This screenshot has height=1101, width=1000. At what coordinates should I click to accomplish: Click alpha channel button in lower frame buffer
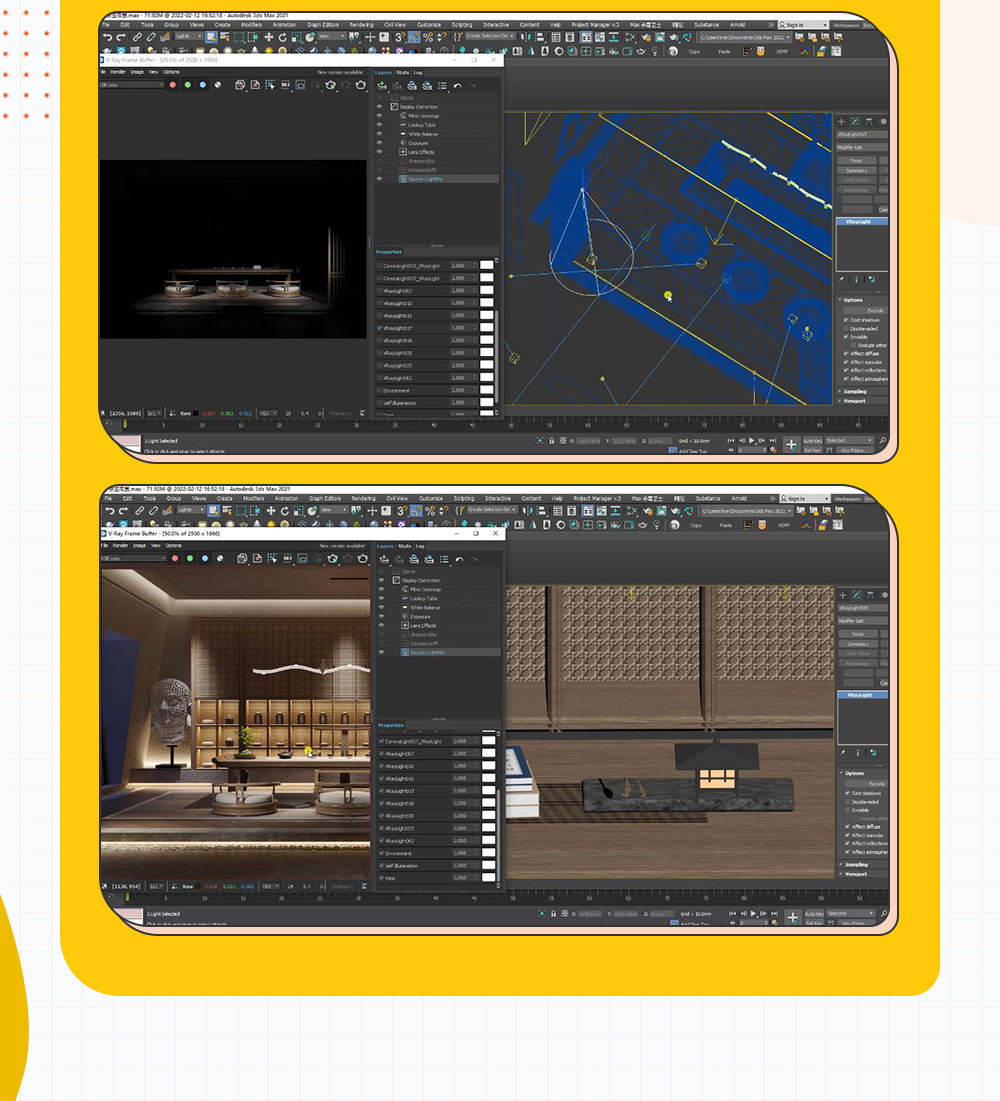(220, 558)
